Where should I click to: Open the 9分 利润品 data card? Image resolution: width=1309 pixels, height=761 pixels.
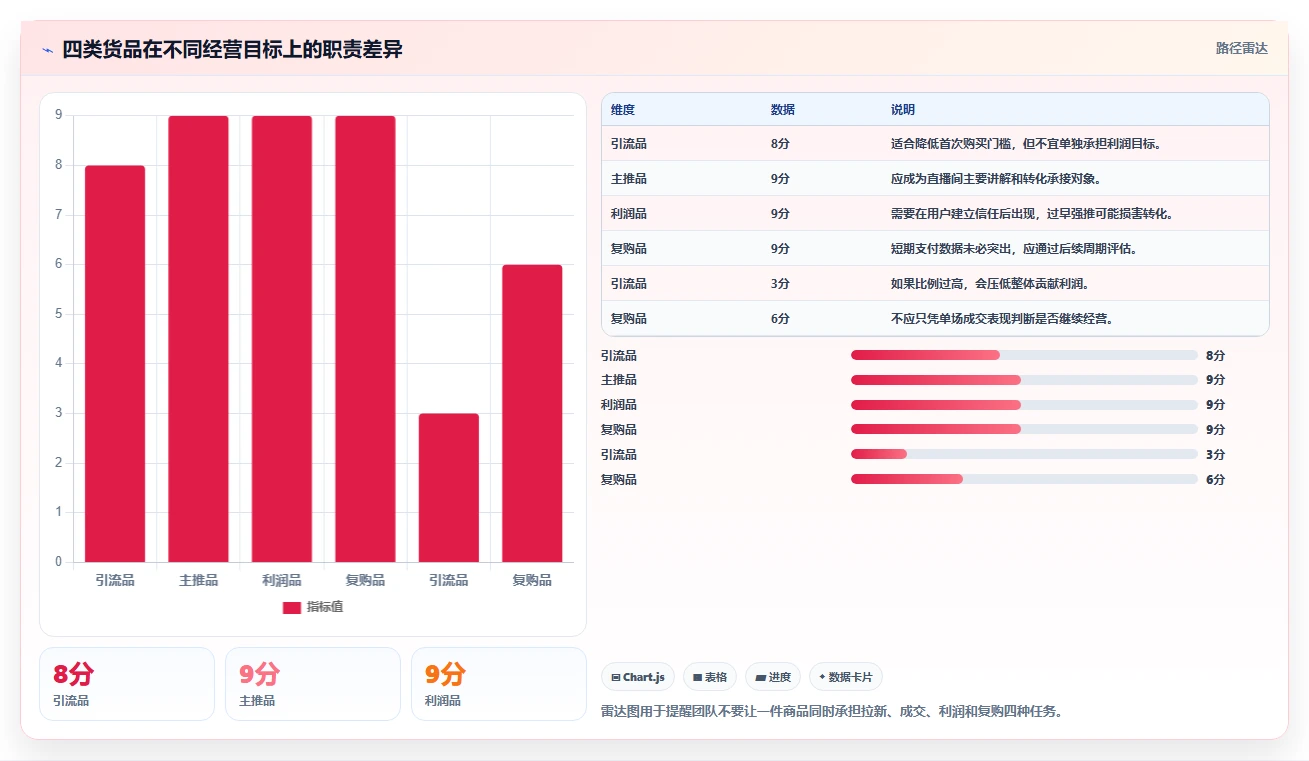coord(499,684)
